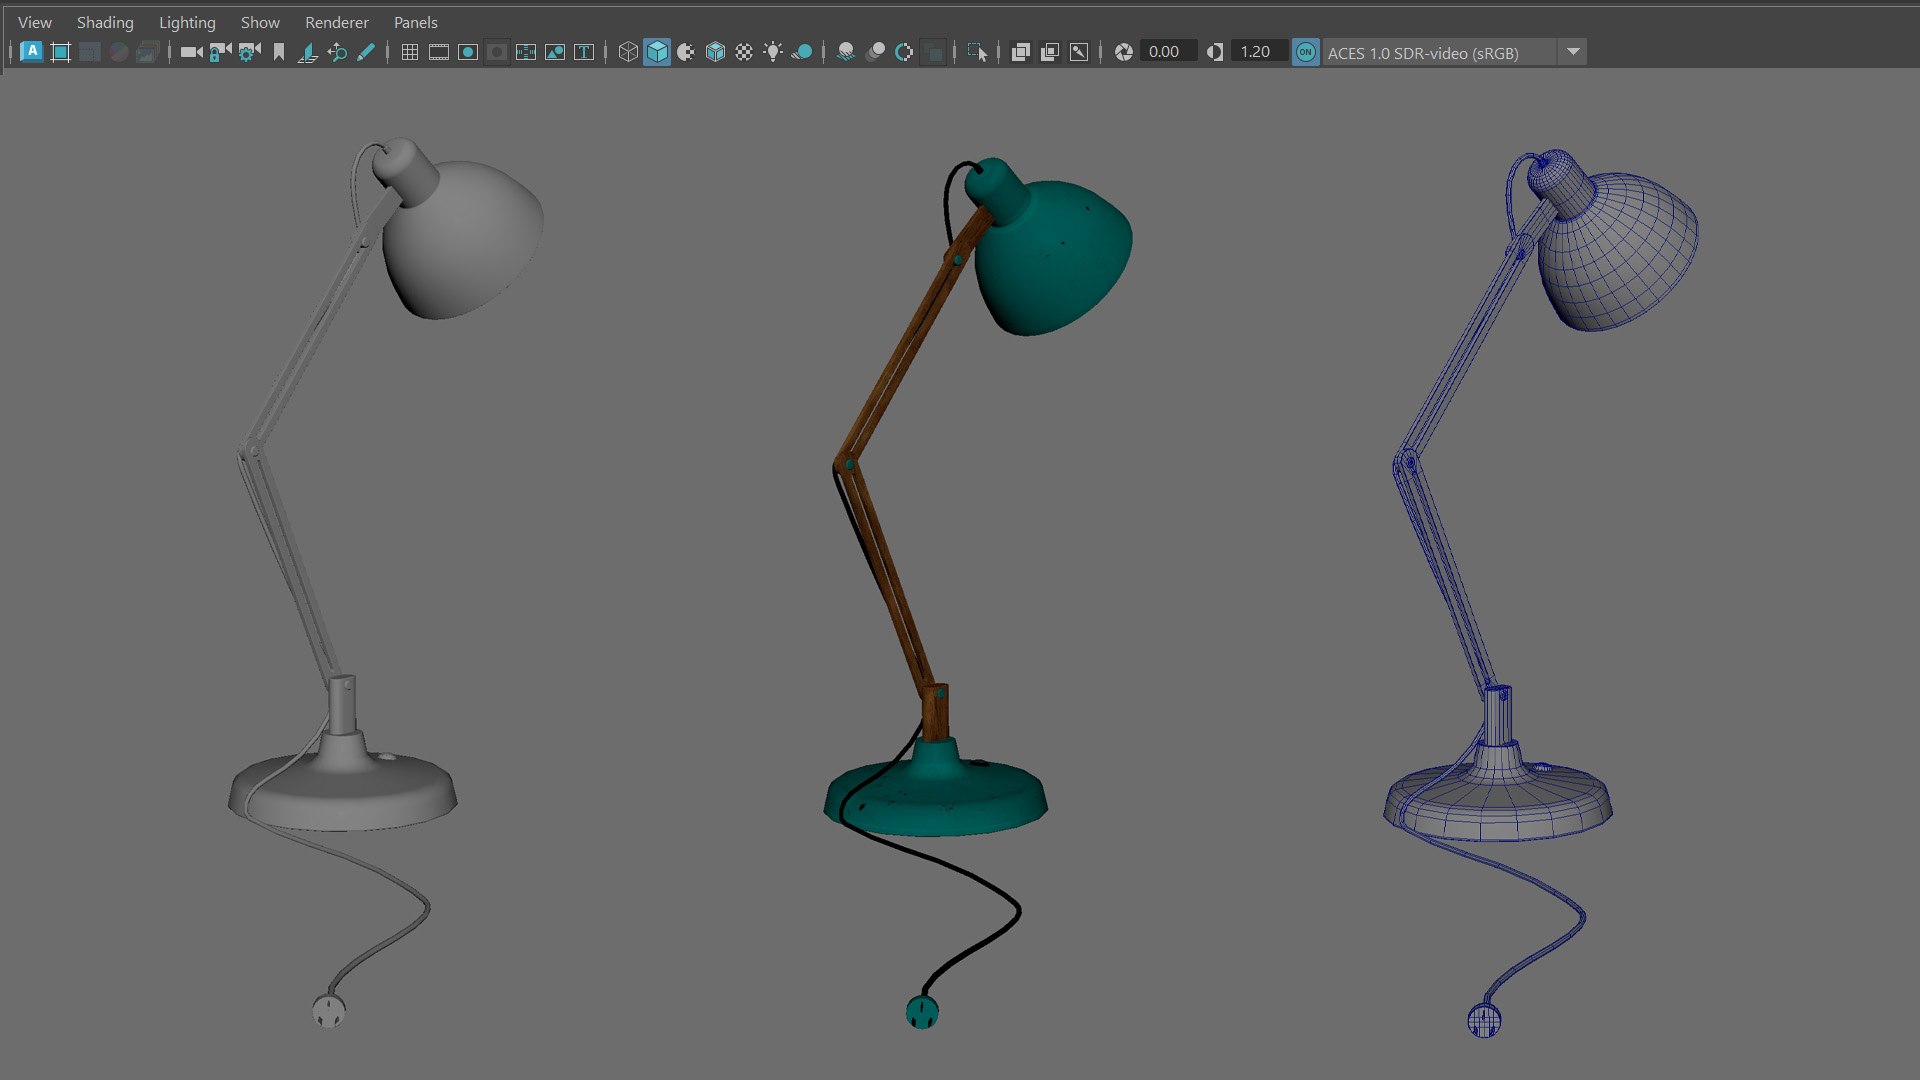1920x1080 pixels.
Task: Toggle the Resolution Gate display
Action: tap(468, 52)
